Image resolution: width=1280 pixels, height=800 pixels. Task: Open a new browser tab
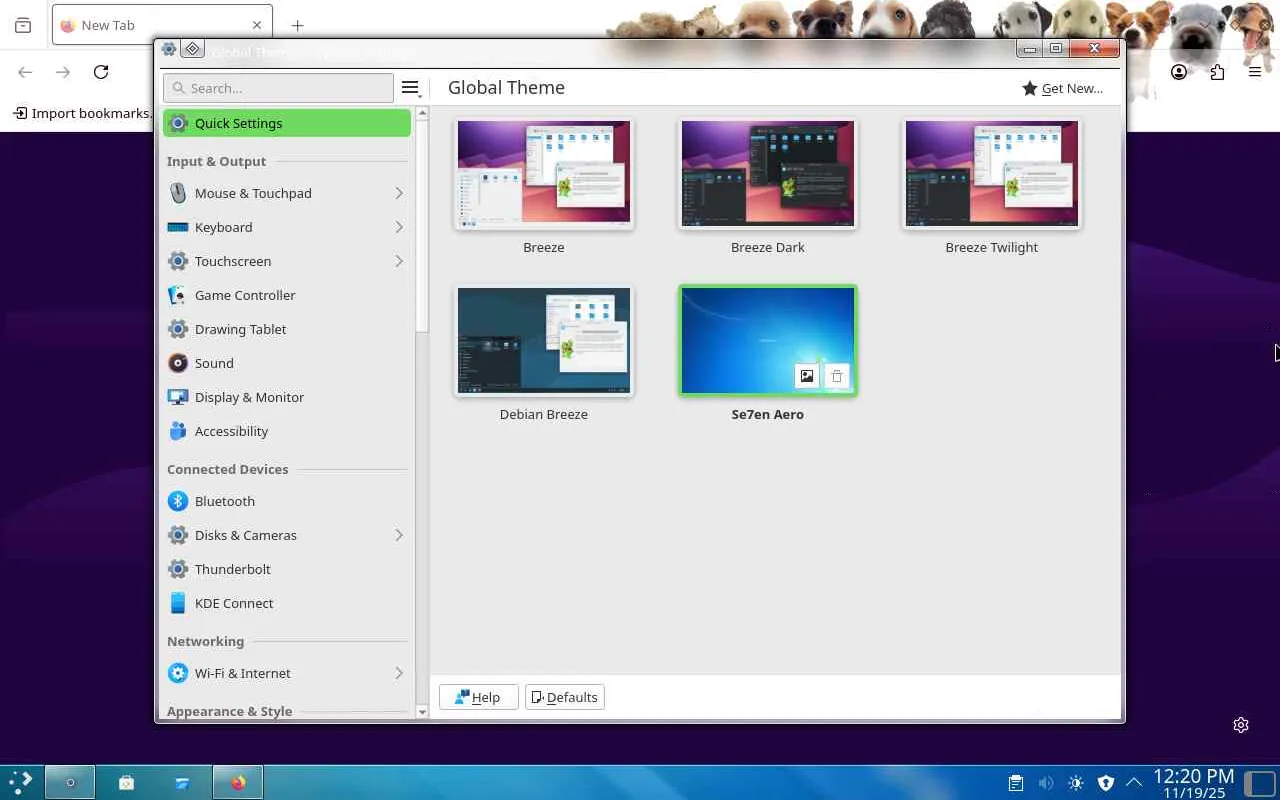(297, 25)
